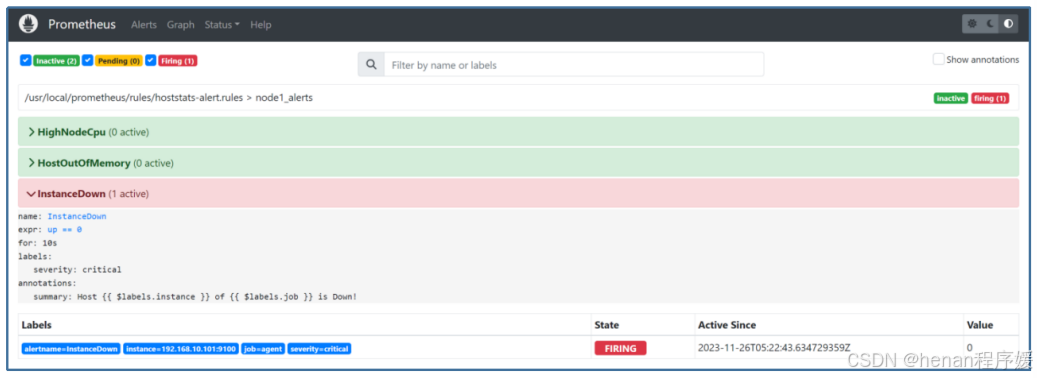Click the State column header

607,325
